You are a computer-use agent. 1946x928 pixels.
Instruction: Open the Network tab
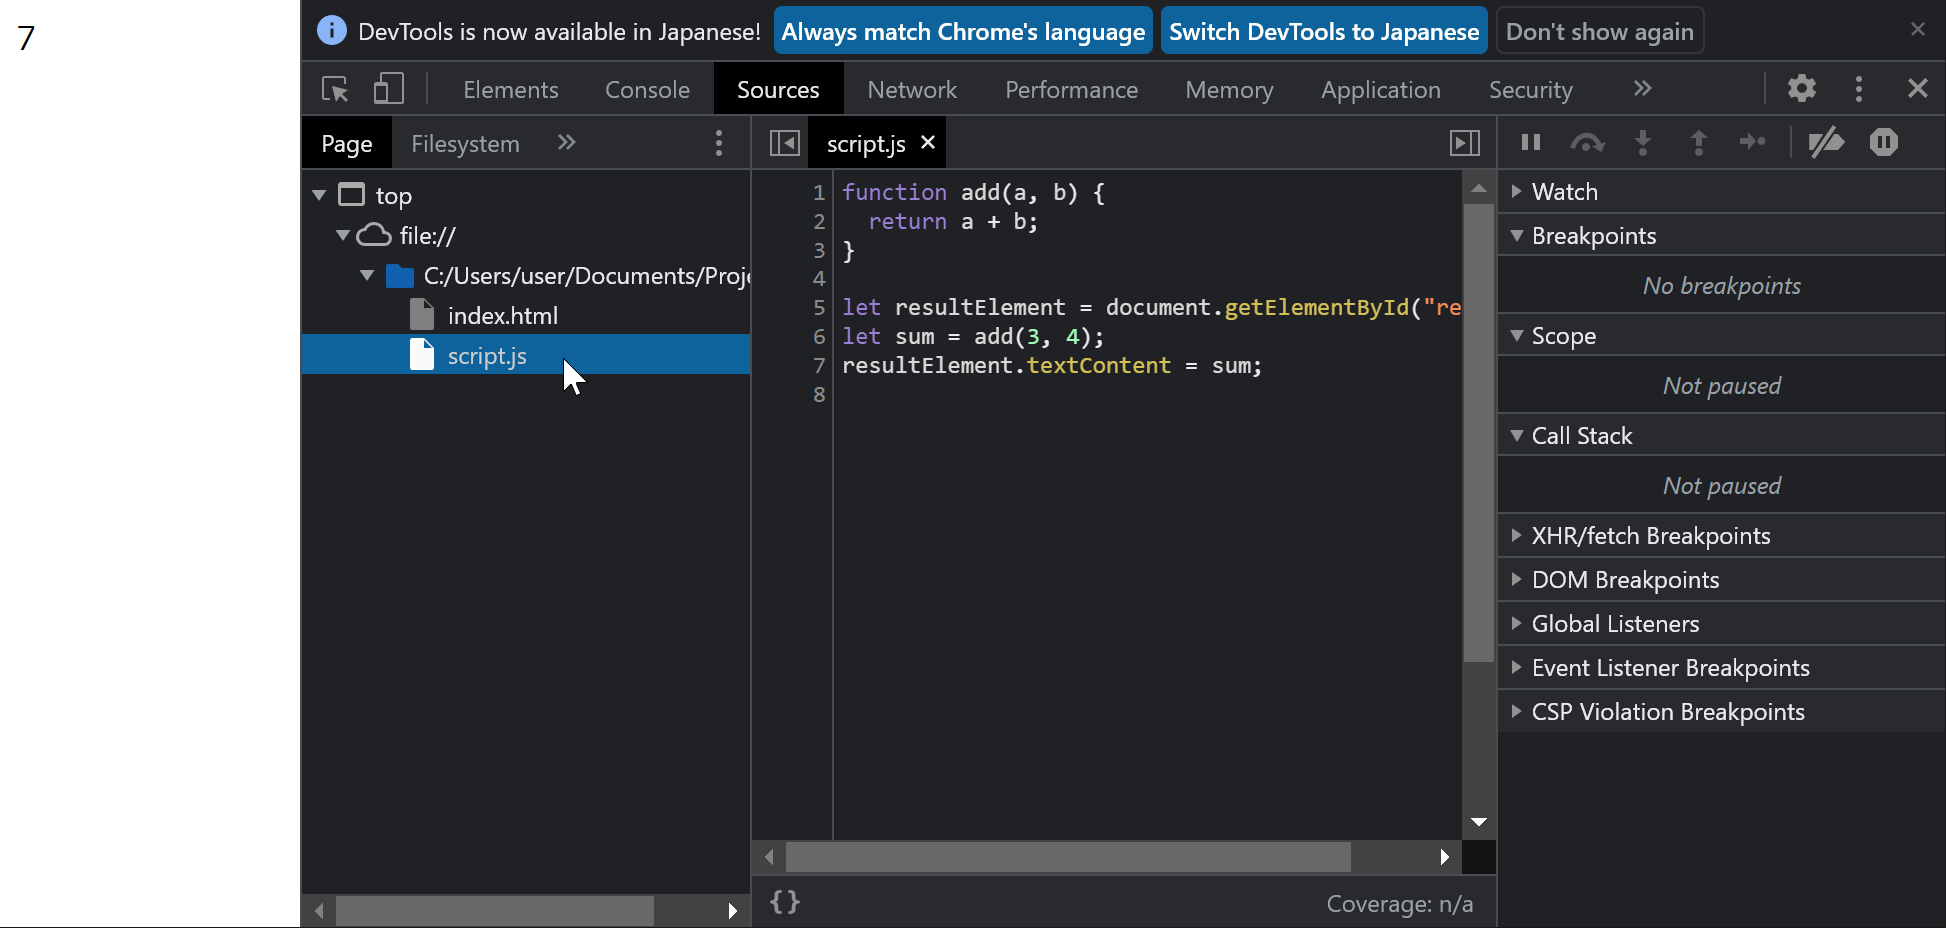(x=912, y=90)
